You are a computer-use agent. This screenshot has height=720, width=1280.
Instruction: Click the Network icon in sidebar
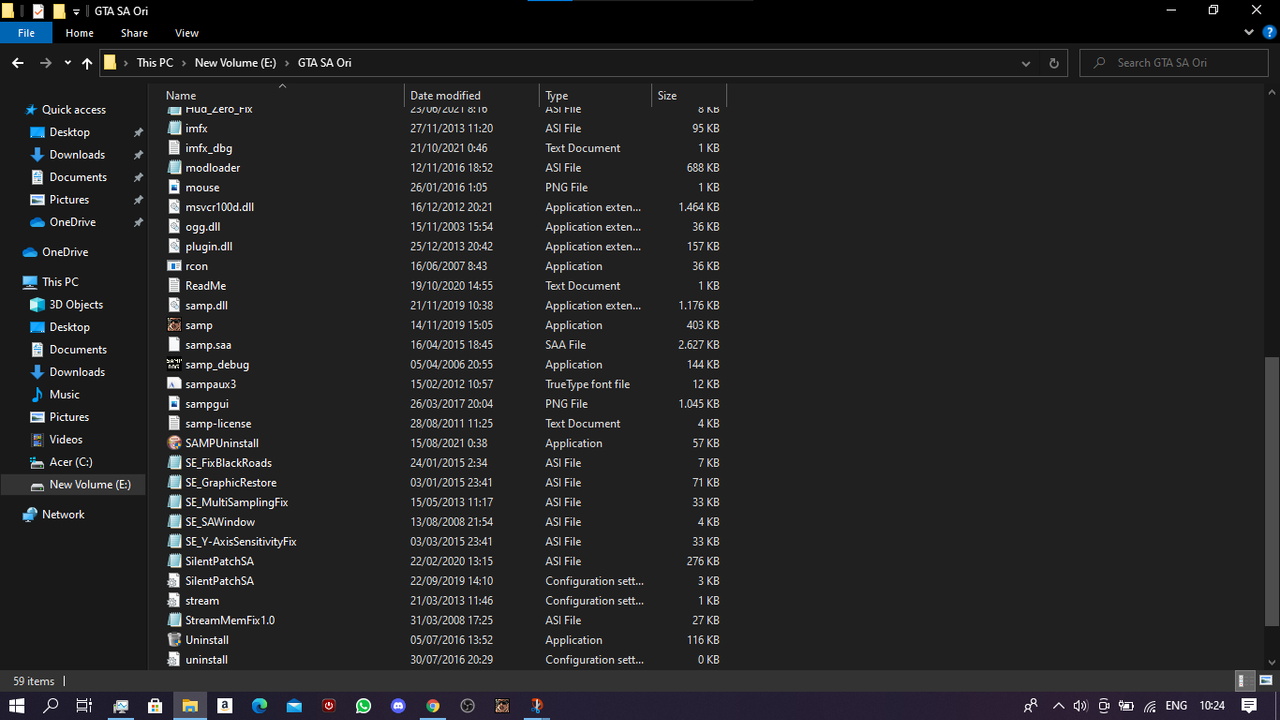[31, 515]
